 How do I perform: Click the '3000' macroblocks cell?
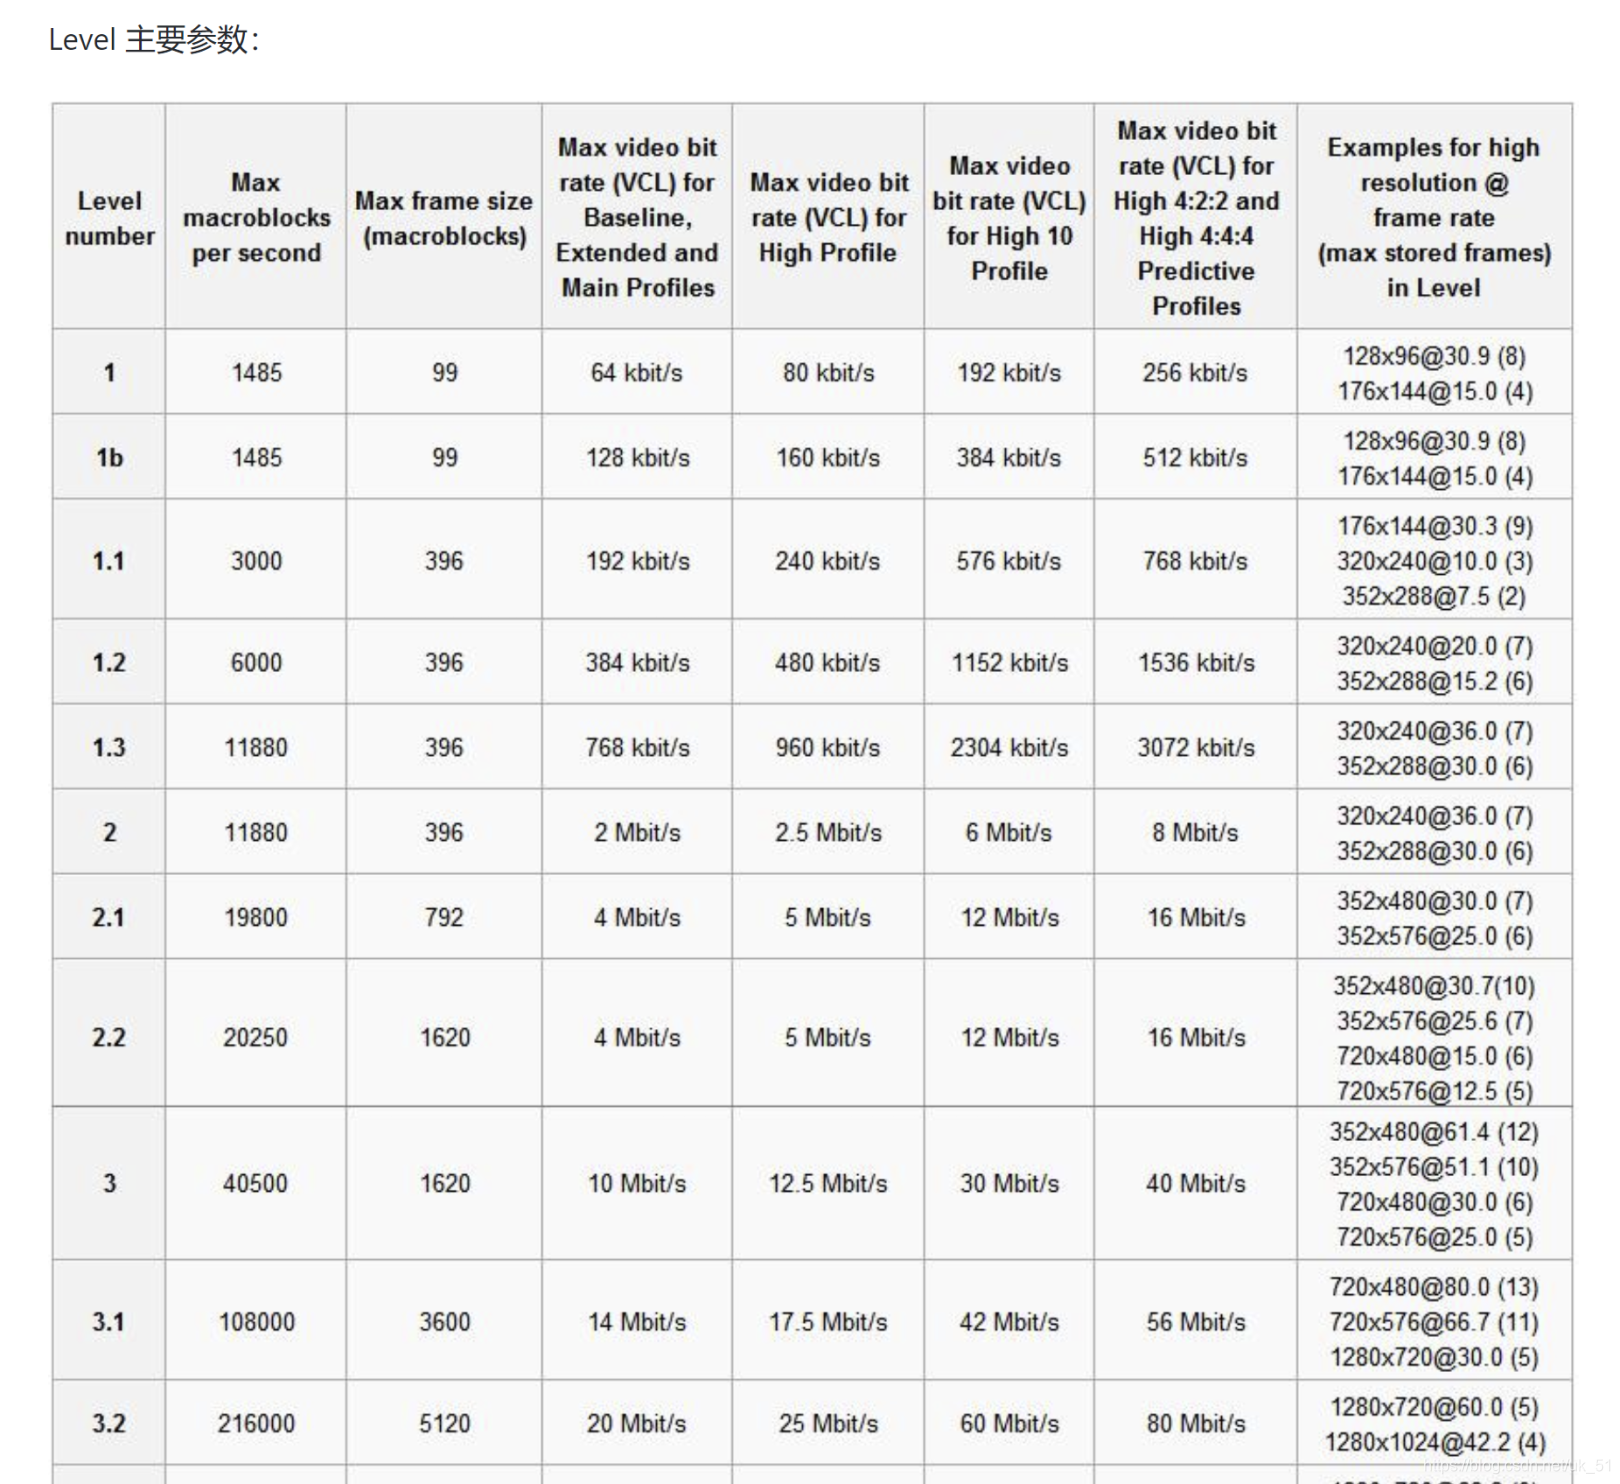[256, 561]
